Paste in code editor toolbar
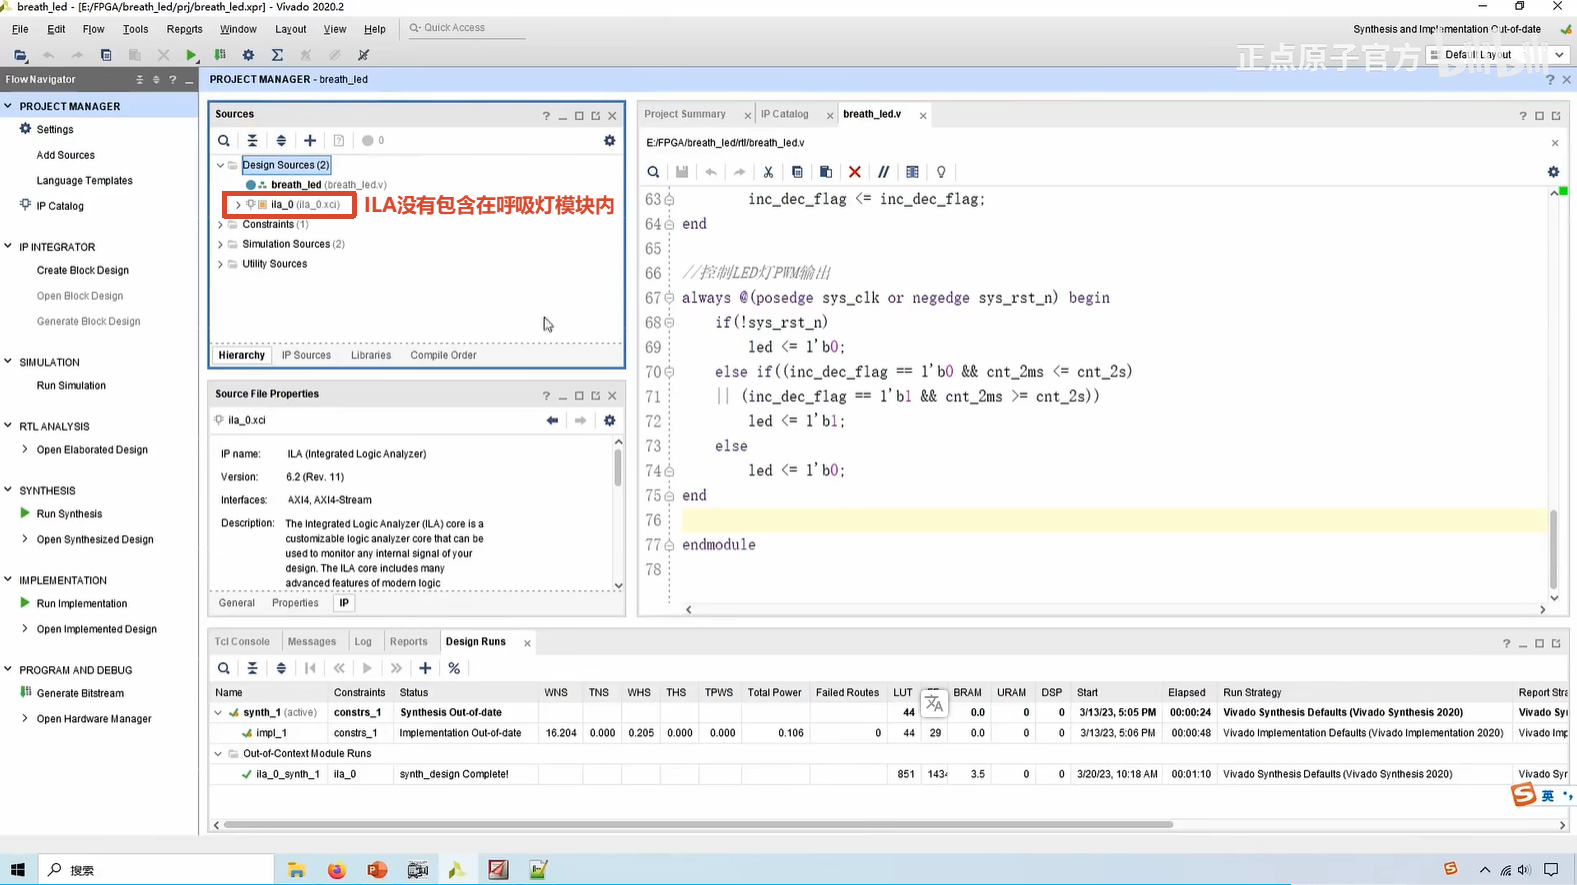Viewport: 1577px width, 885px height. 826,172
